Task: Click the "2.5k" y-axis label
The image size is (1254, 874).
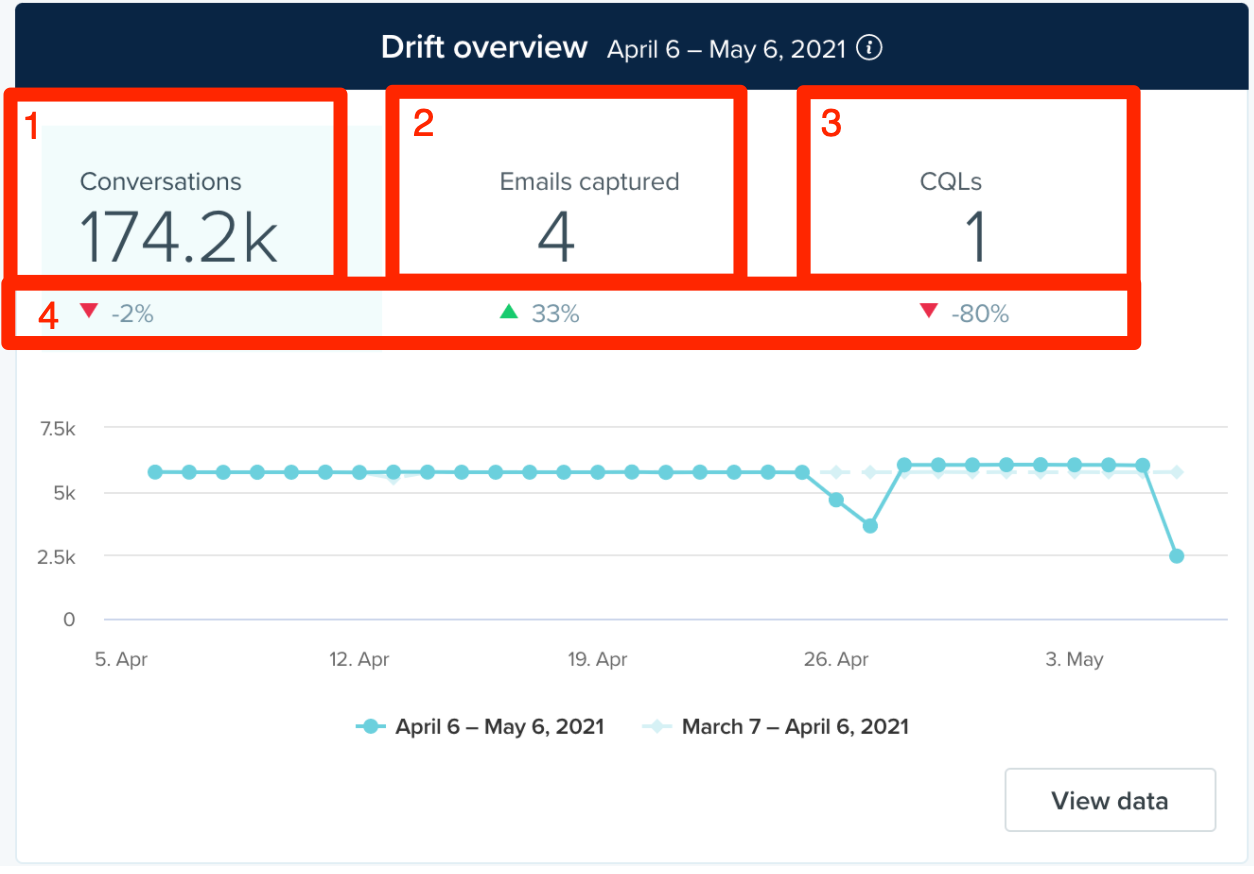Action: 56,557
